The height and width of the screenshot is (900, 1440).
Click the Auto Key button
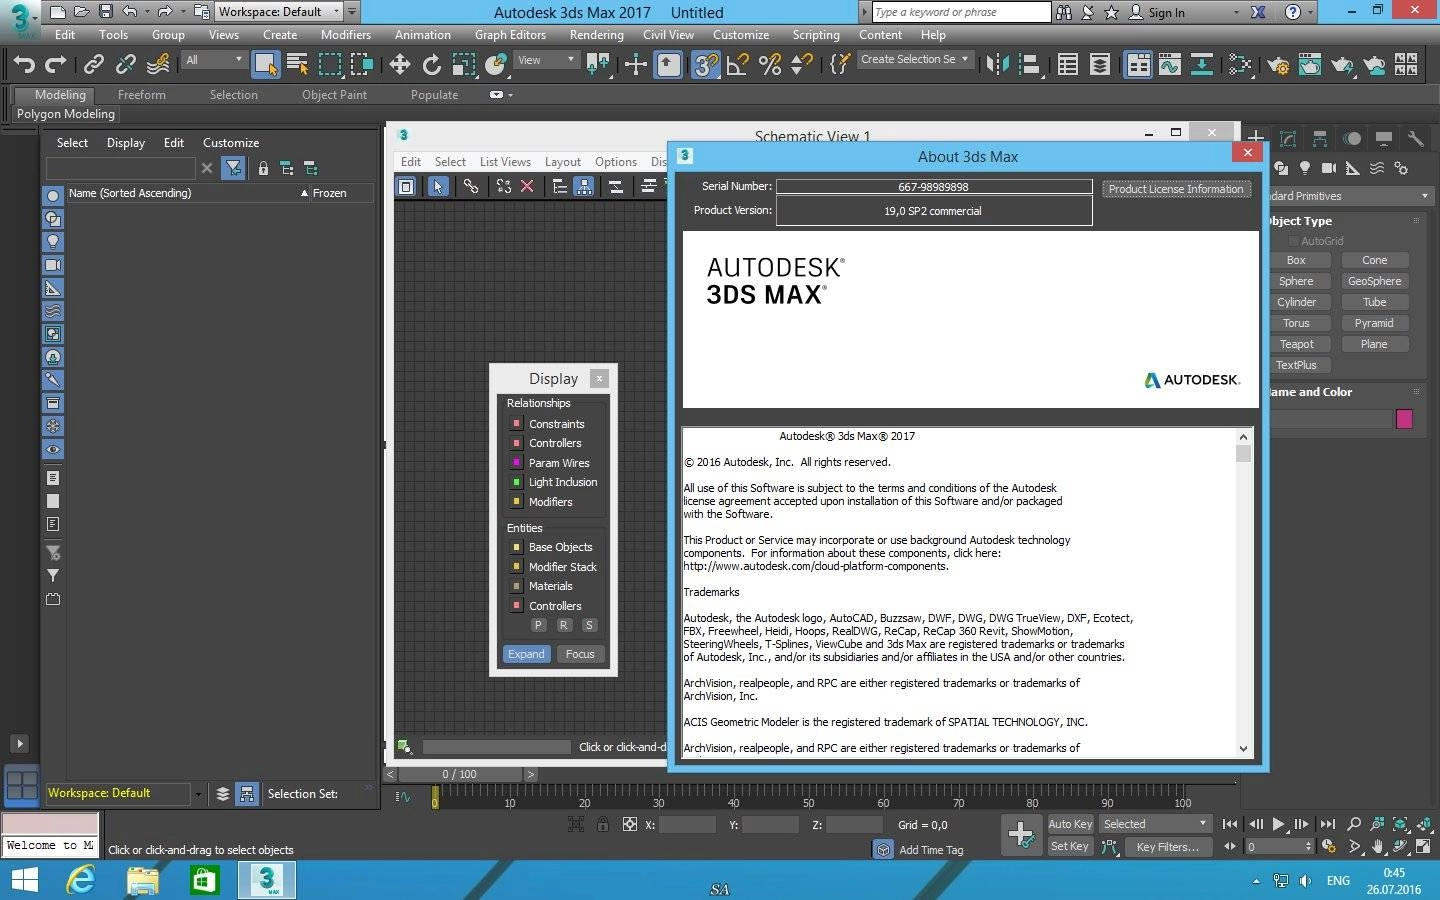point(1070,824)
